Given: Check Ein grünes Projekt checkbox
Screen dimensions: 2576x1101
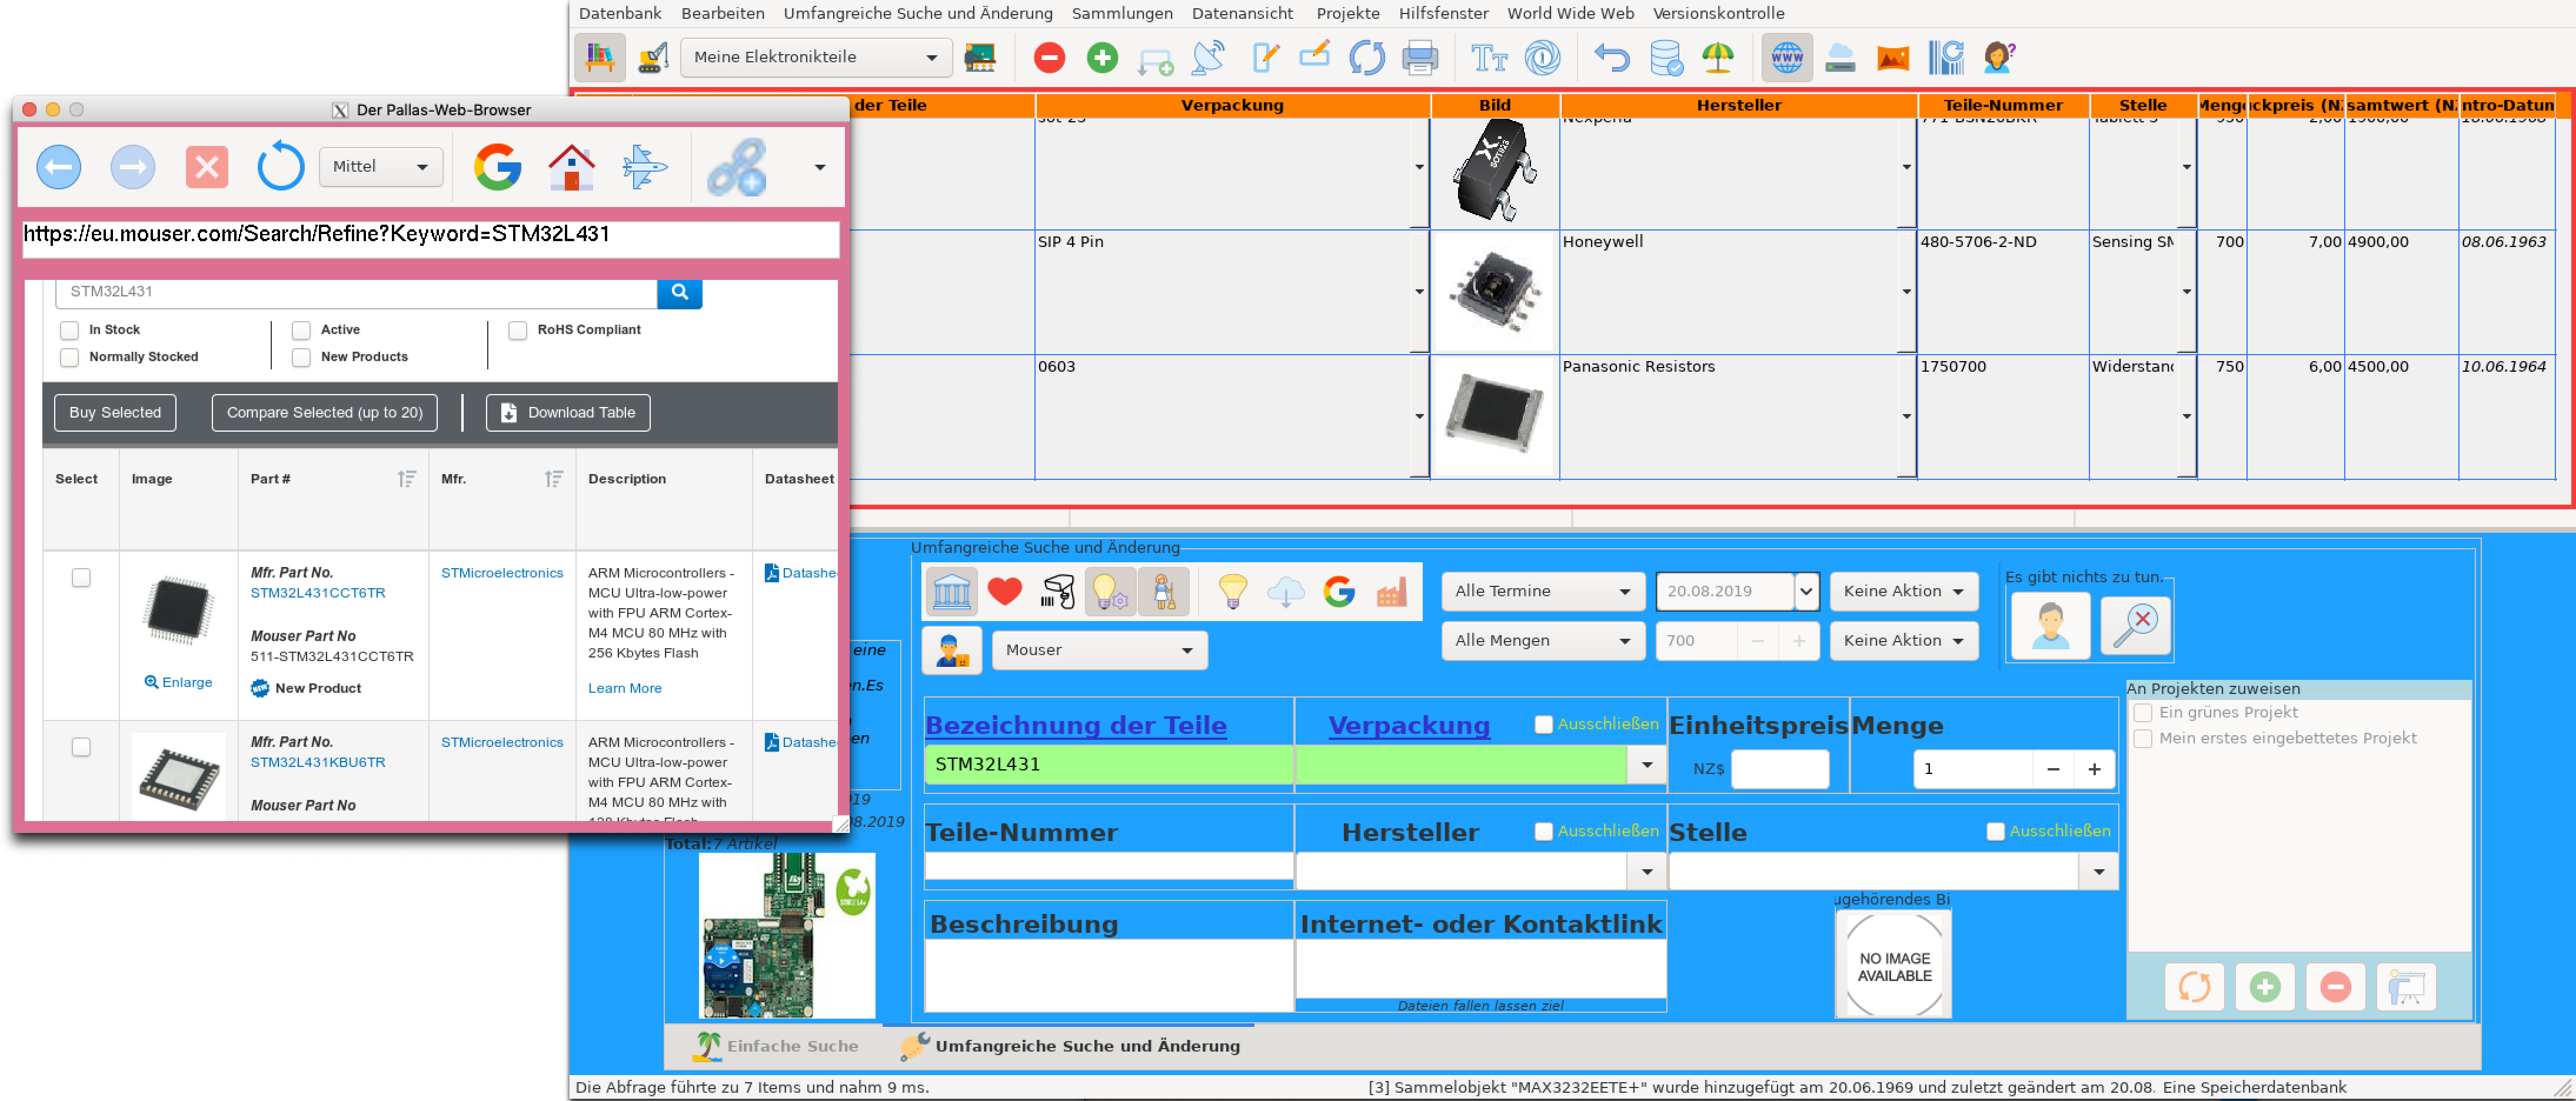Looking at the screenshot, I should tap(2143, 712).
